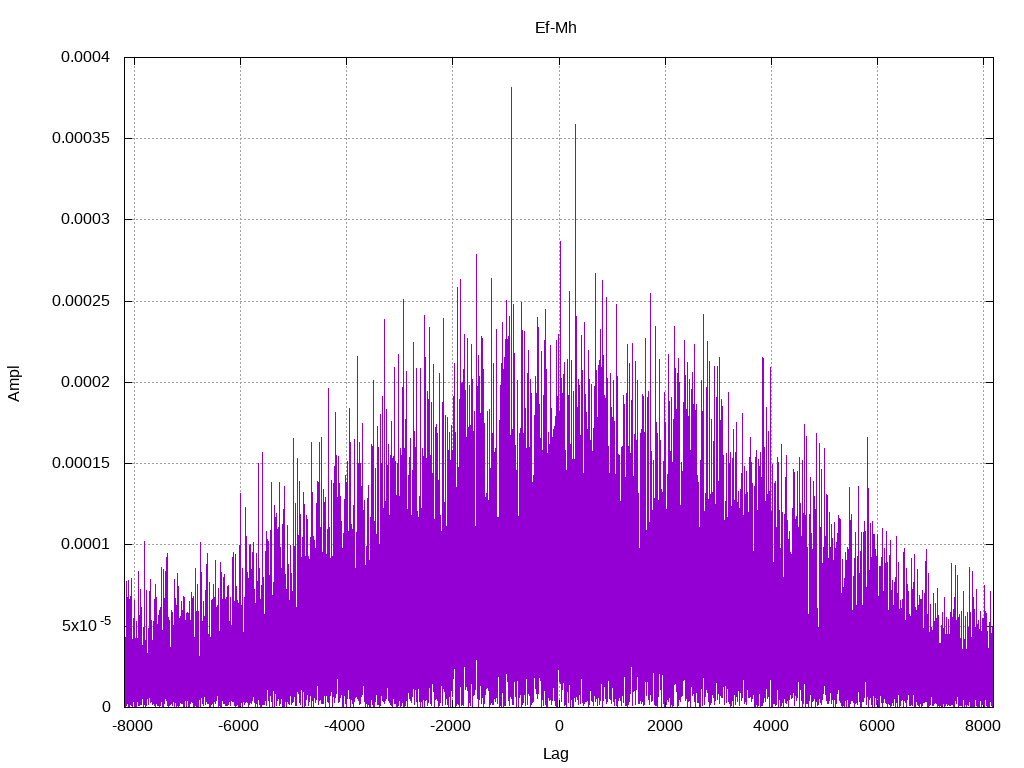The width and height of the screenshot is (1024, 768).
Task: Click the second-tallest peak tip near 0.00036
Action: point(575,125)
